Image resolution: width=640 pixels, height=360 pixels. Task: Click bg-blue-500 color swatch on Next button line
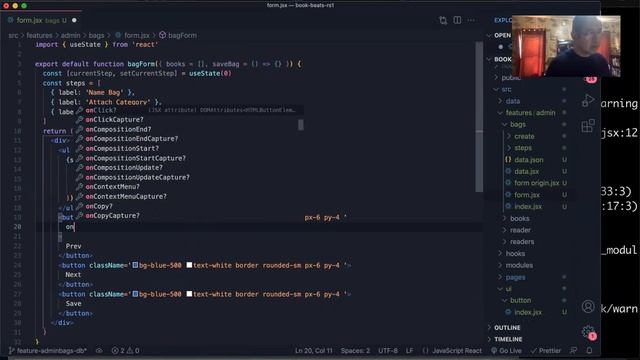[x=135, y=265]
